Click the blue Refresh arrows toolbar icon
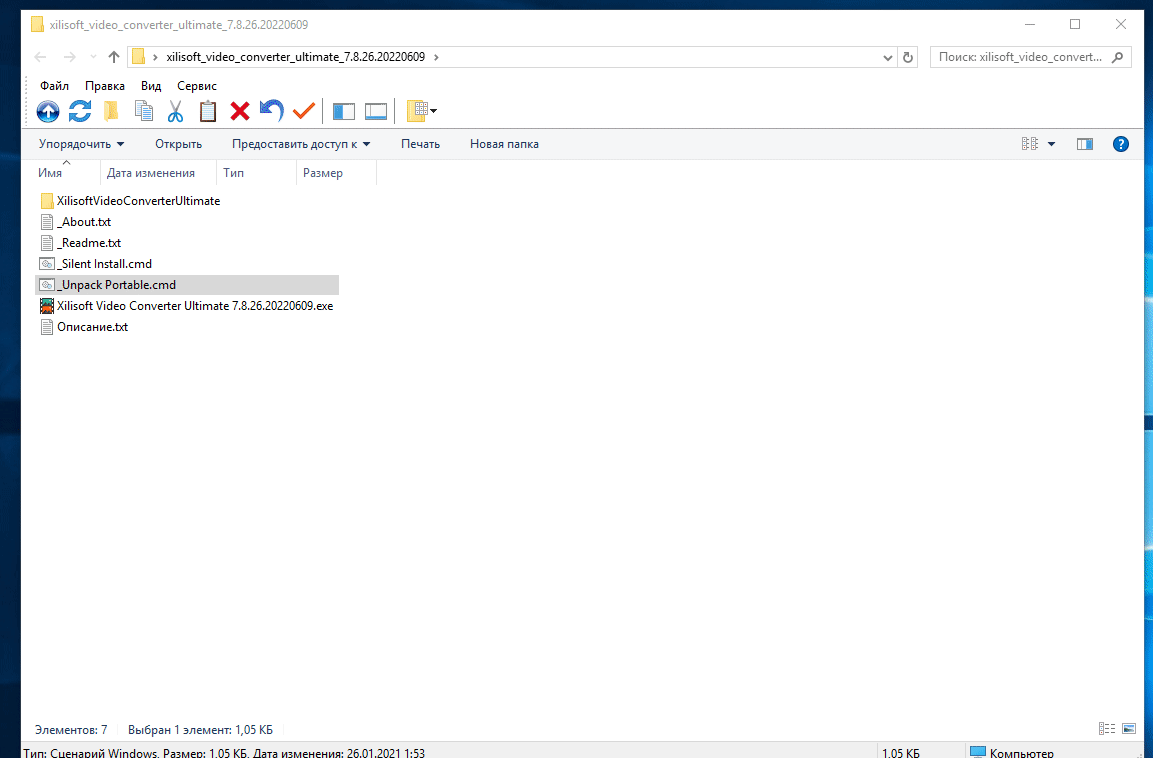The image size is (1153, 758). [x=79, y=111]
